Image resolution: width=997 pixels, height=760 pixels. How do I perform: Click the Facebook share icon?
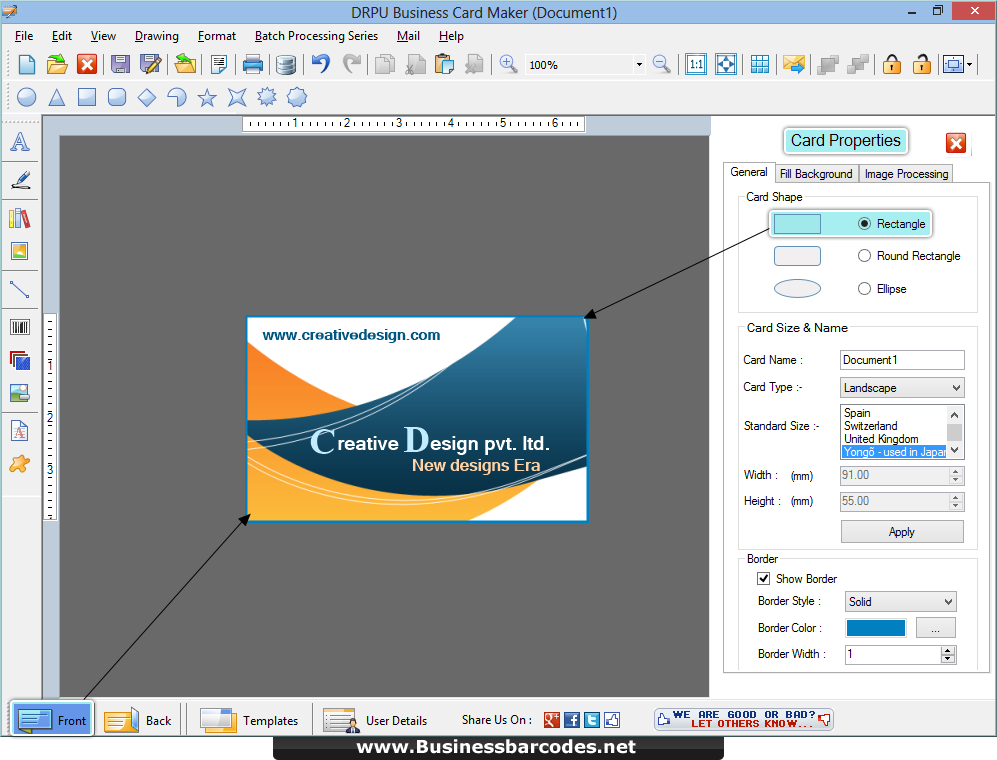point(572,720)
